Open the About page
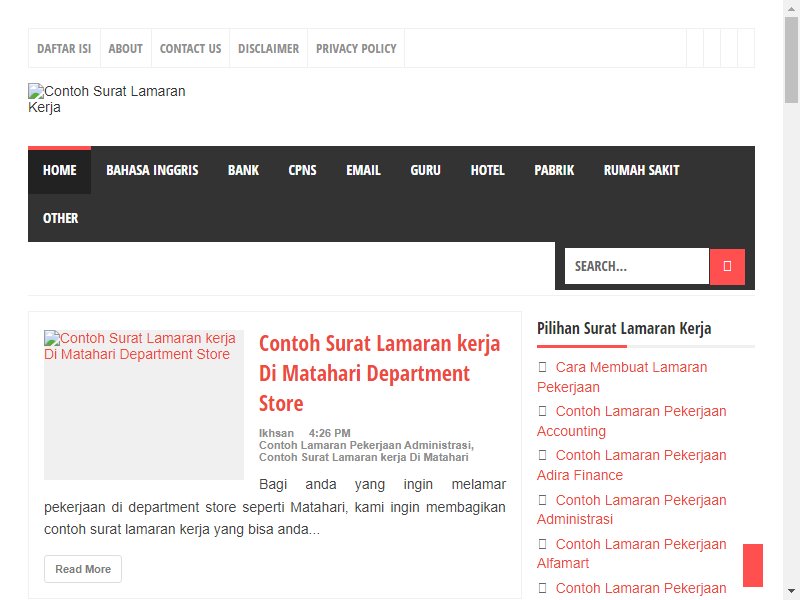 click(126, 48)
